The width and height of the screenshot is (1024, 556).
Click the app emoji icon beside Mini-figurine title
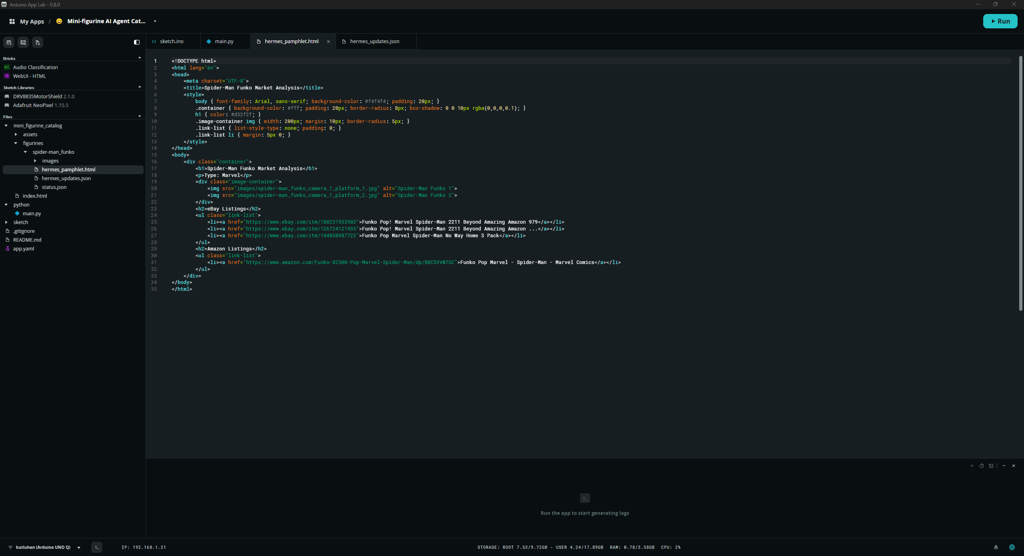pos(59,22)
